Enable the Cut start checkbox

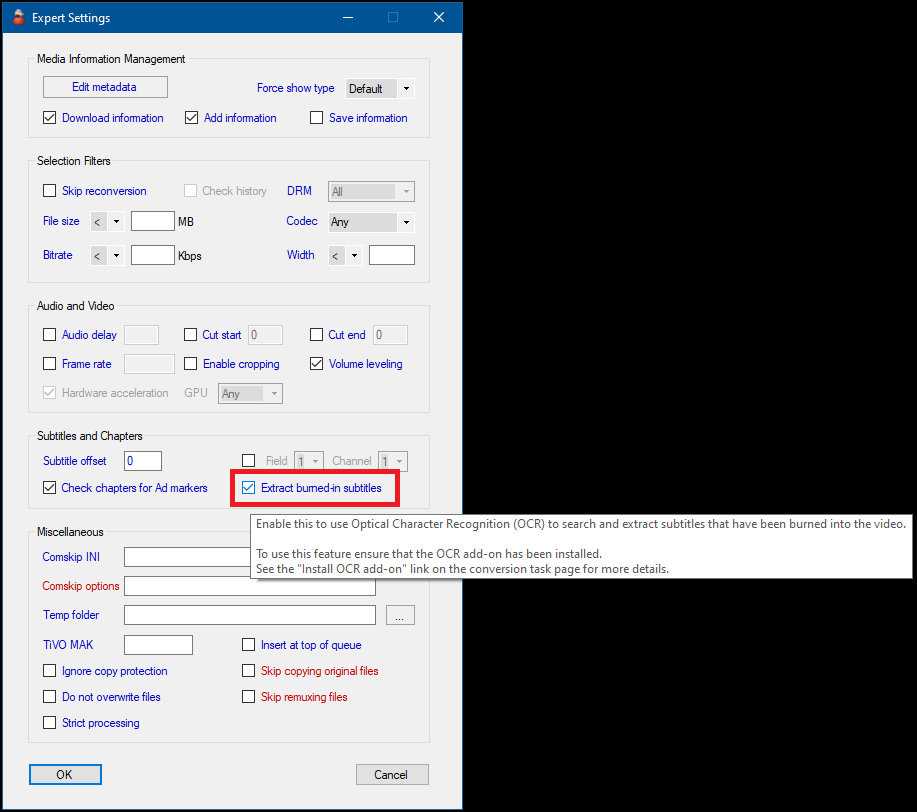click(x=191, y=335)
